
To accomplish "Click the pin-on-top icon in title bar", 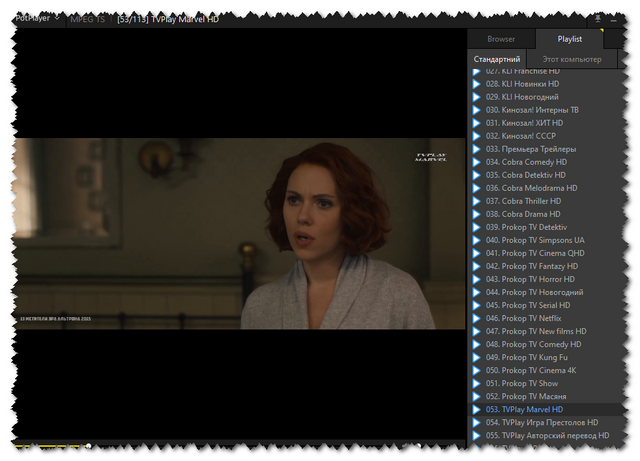I will click(x=598, y=19).
